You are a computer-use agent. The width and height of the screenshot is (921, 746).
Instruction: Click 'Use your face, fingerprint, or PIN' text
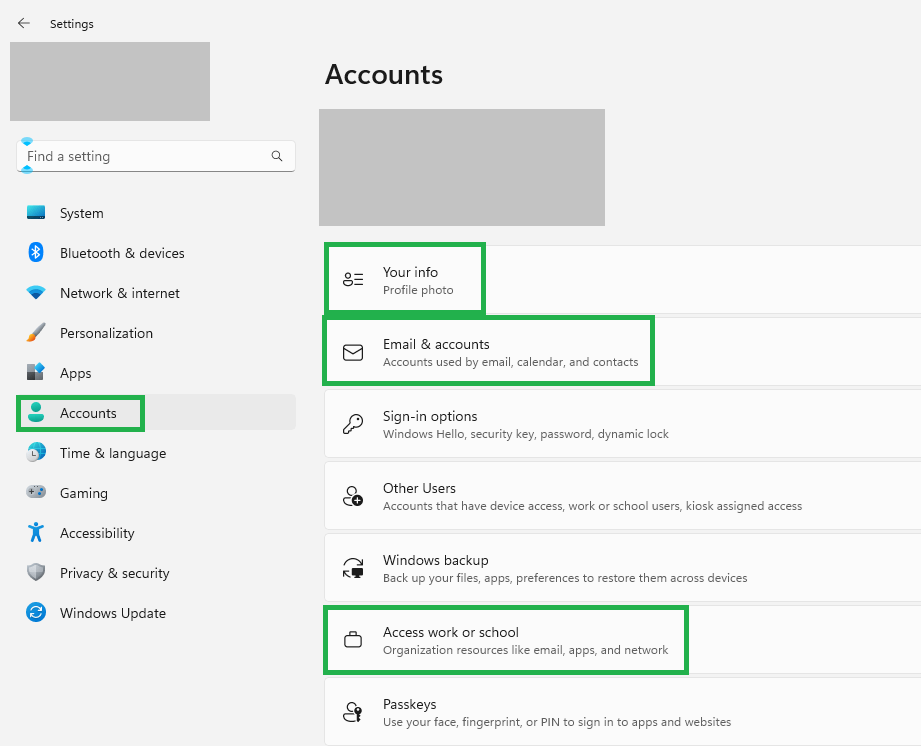[557, 722]
